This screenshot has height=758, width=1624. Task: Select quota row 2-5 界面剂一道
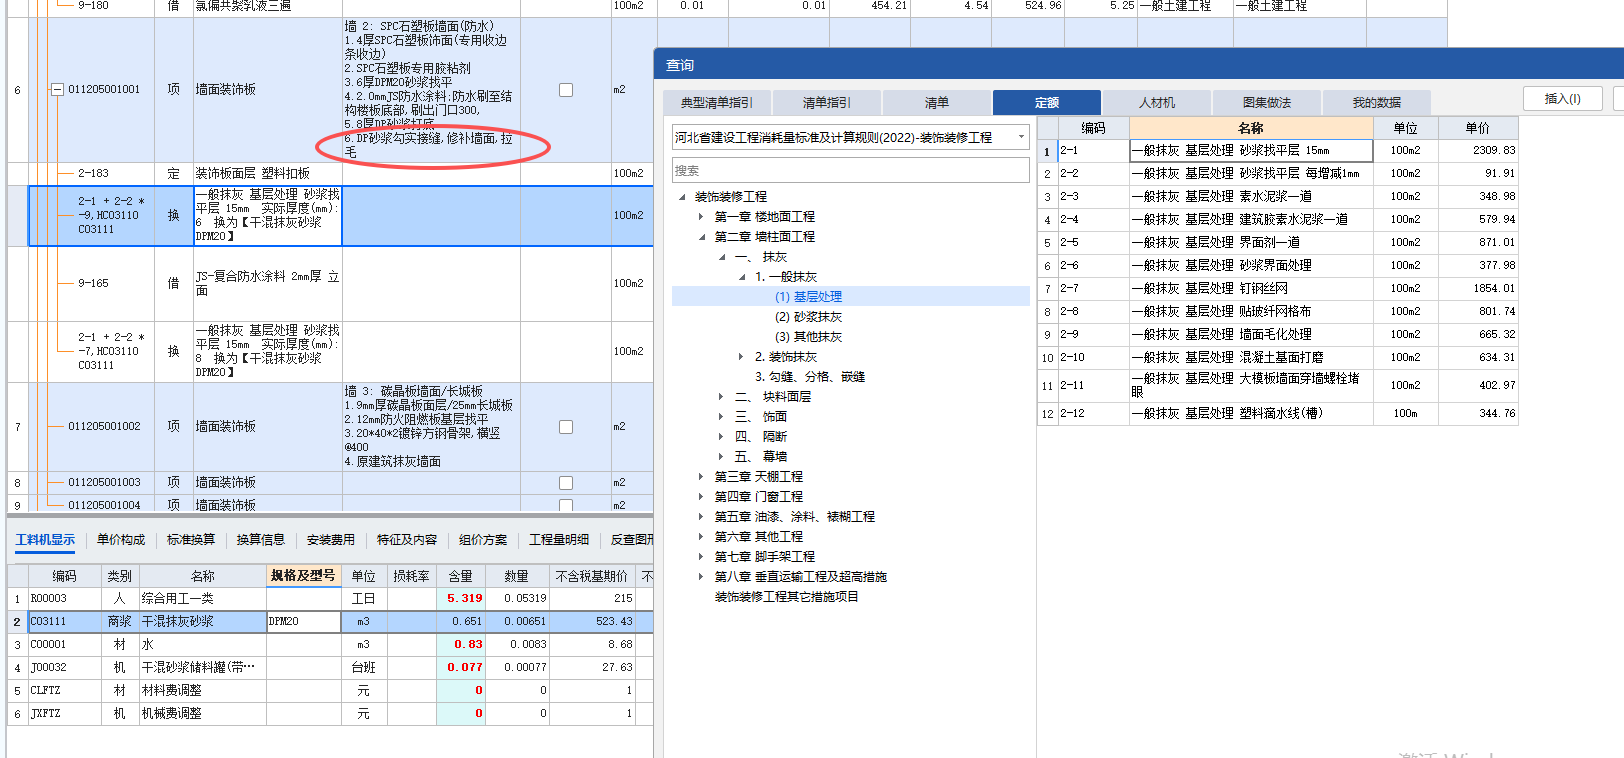tap(1278, 243)
